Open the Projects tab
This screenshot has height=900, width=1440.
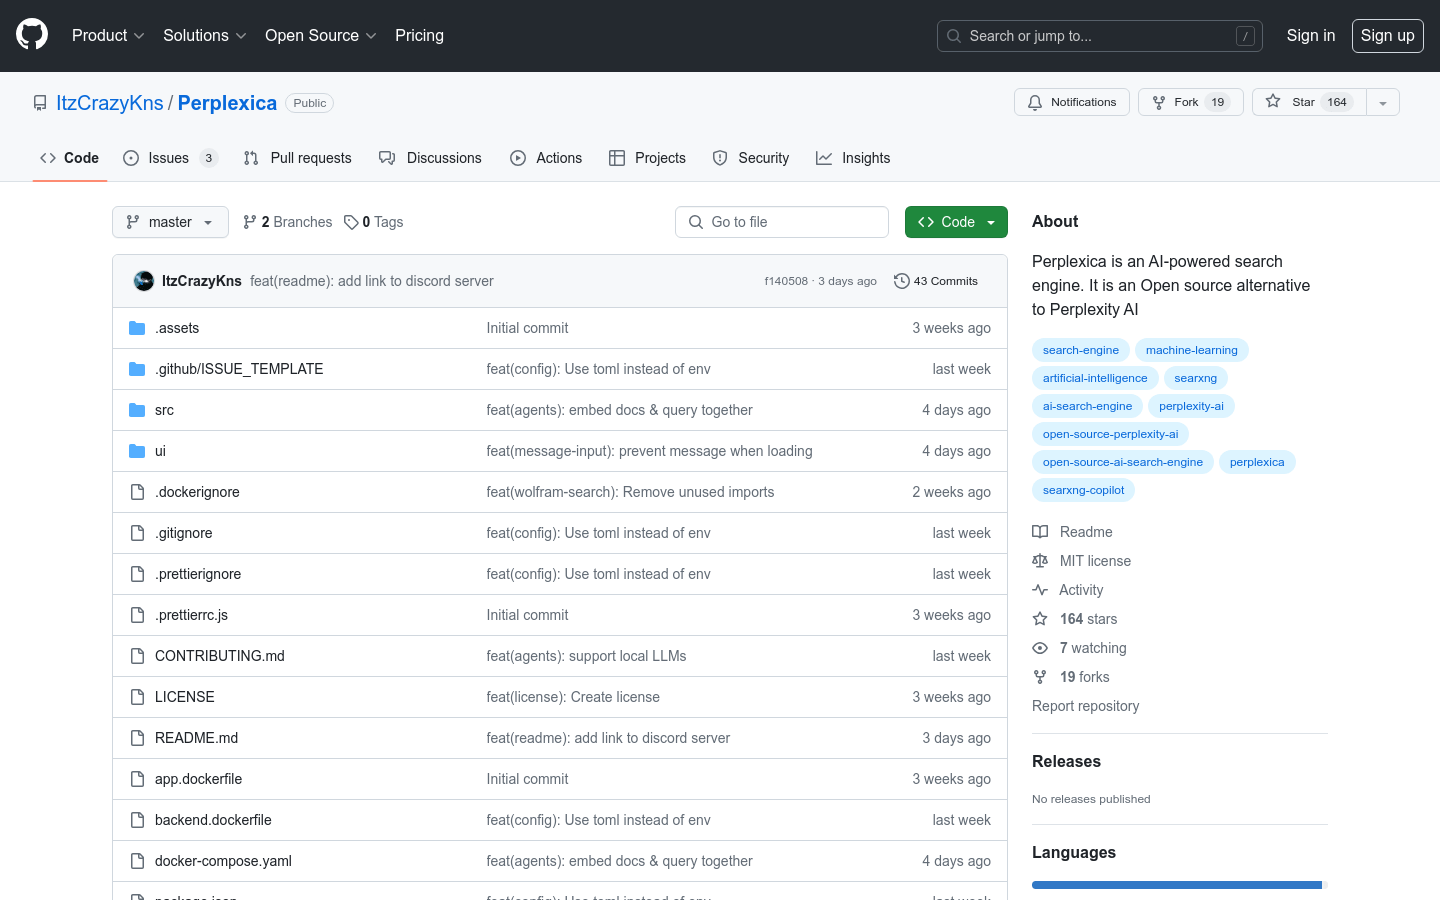[647, 158]
